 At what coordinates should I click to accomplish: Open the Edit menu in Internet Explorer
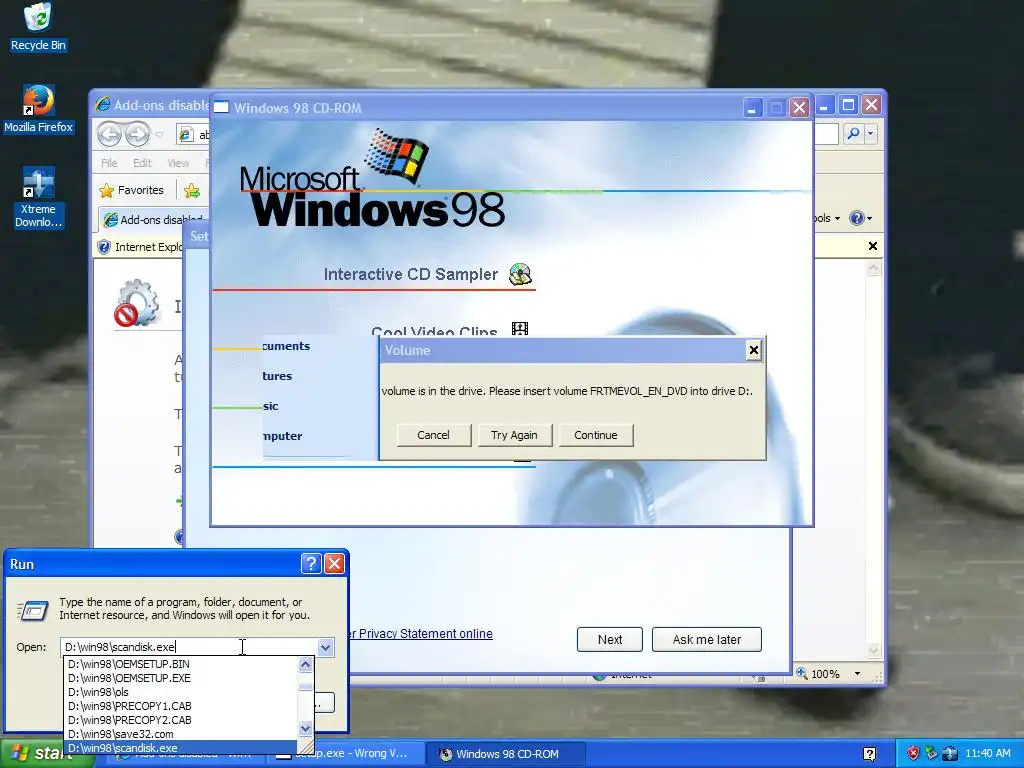pos(142,163)
